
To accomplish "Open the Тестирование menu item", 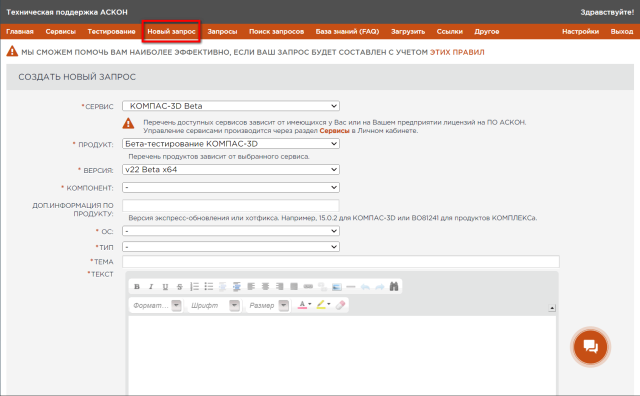I will 111,31.
